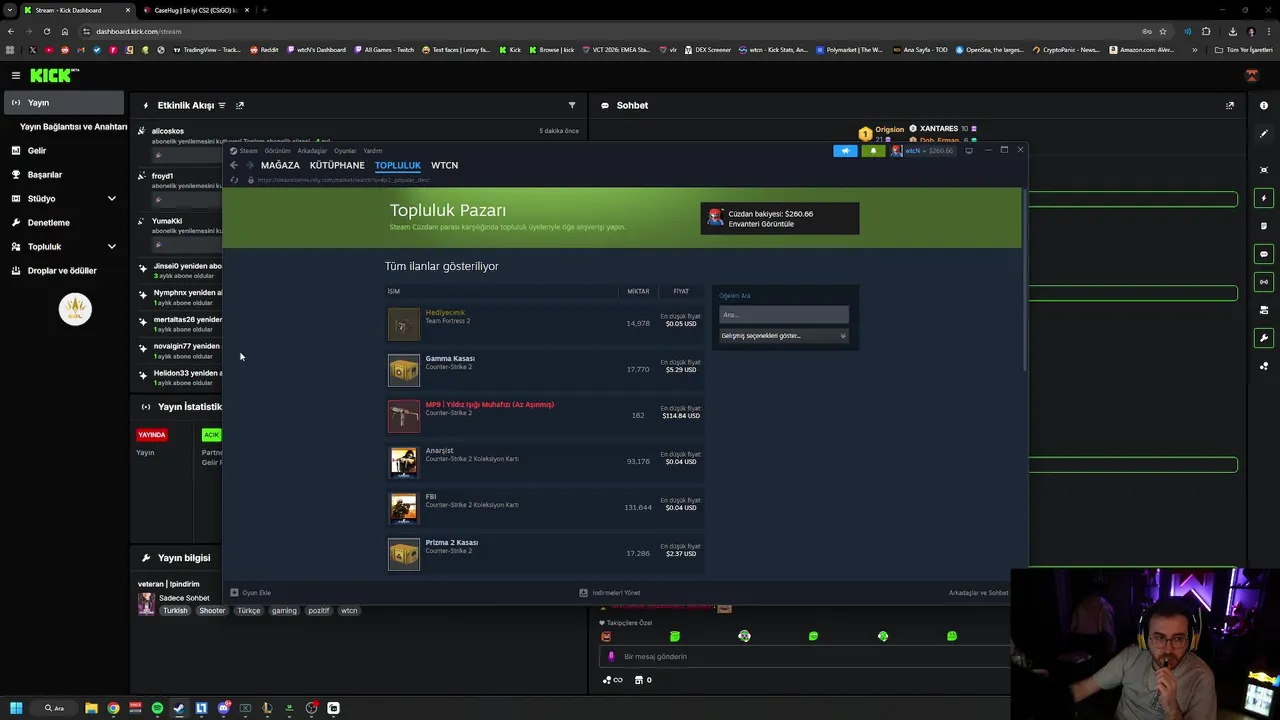This screenshot has height=720, width=1280.
Task: Click Steam market search field
Action: tap(783, 315)
